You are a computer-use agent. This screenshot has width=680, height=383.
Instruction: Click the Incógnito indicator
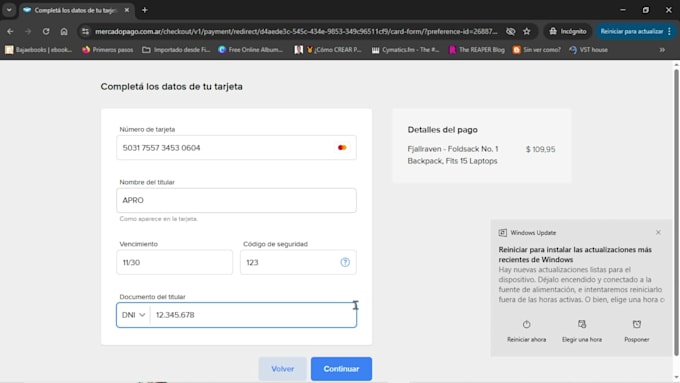[568, 31]
